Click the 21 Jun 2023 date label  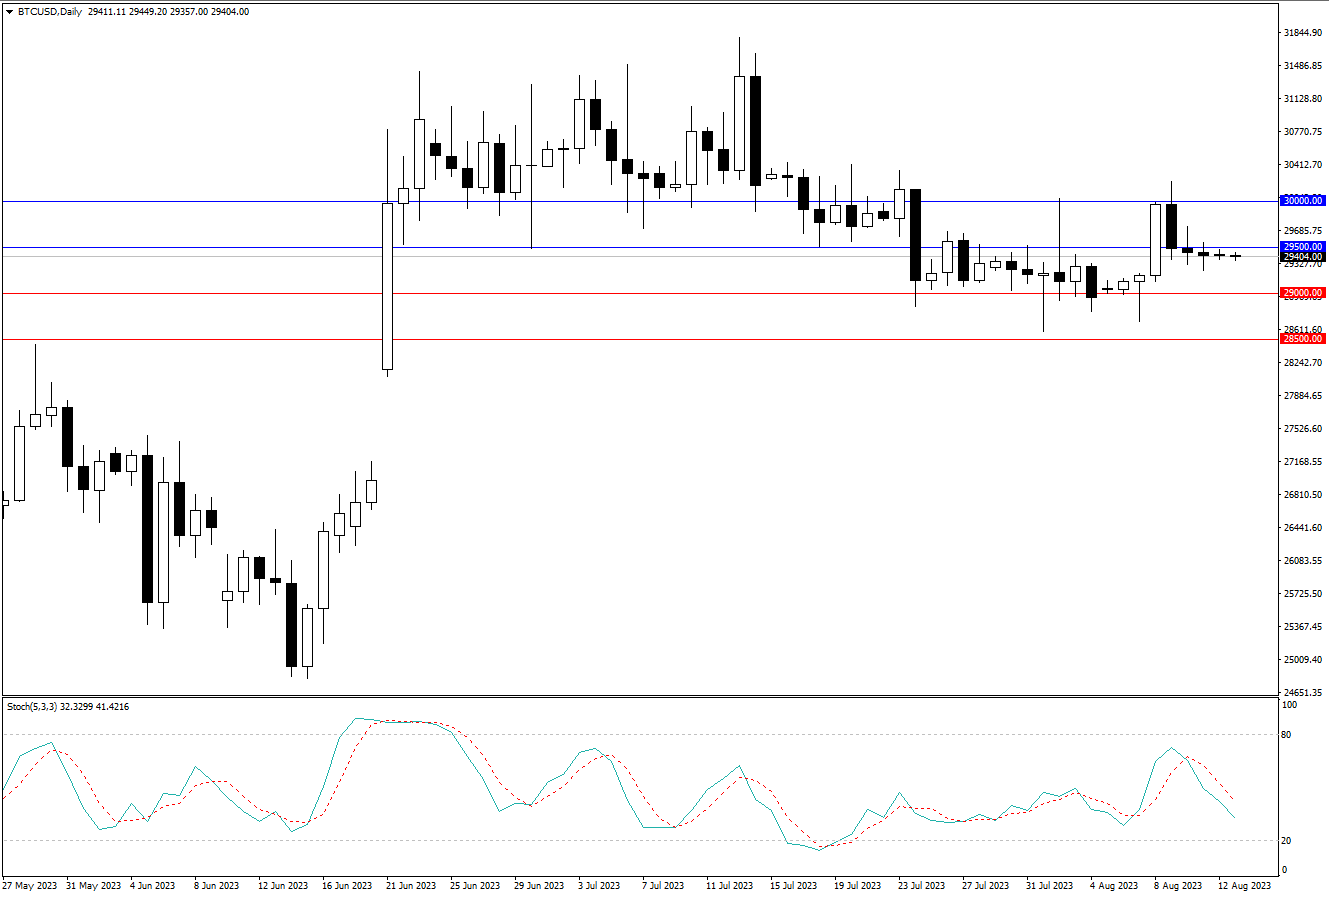411,886
